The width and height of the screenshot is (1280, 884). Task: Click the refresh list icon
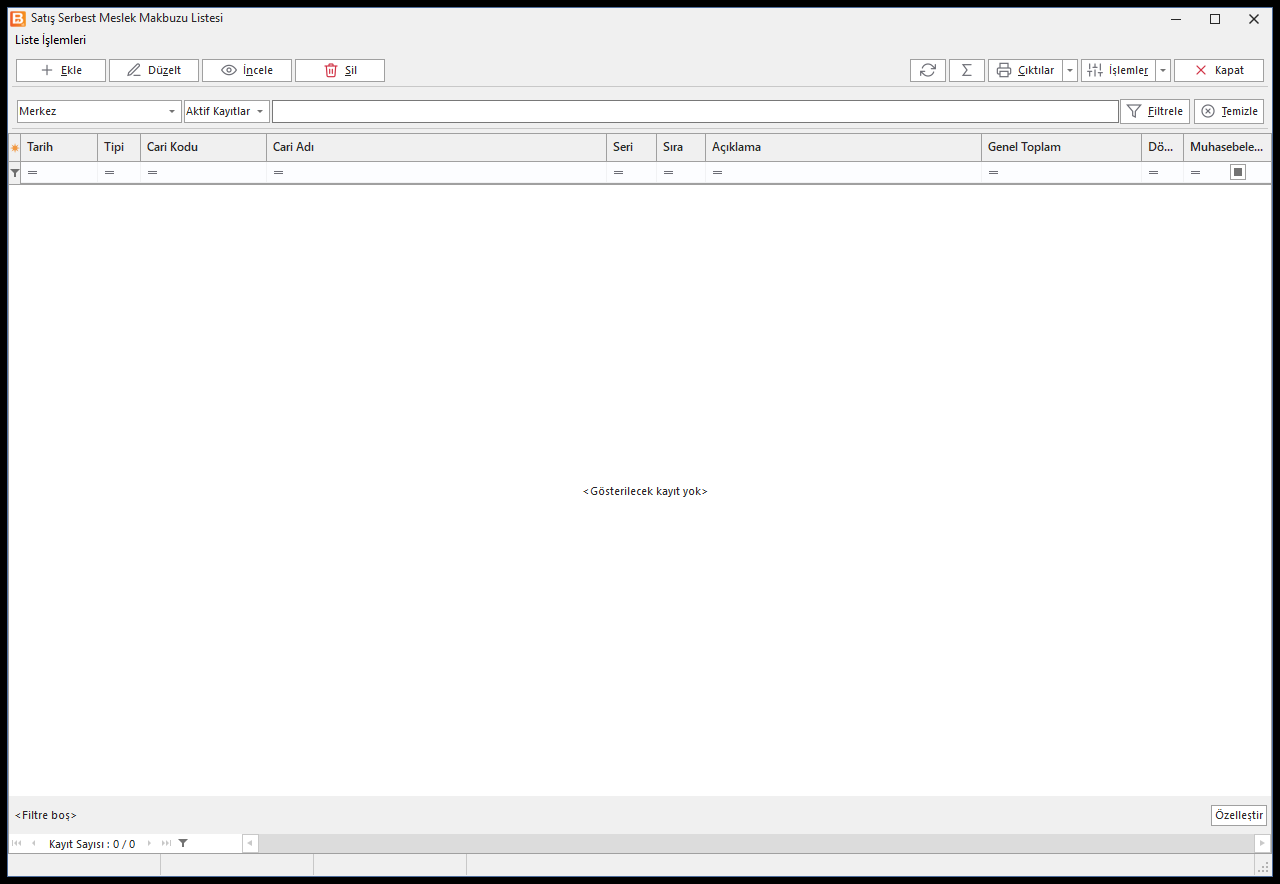927,70
